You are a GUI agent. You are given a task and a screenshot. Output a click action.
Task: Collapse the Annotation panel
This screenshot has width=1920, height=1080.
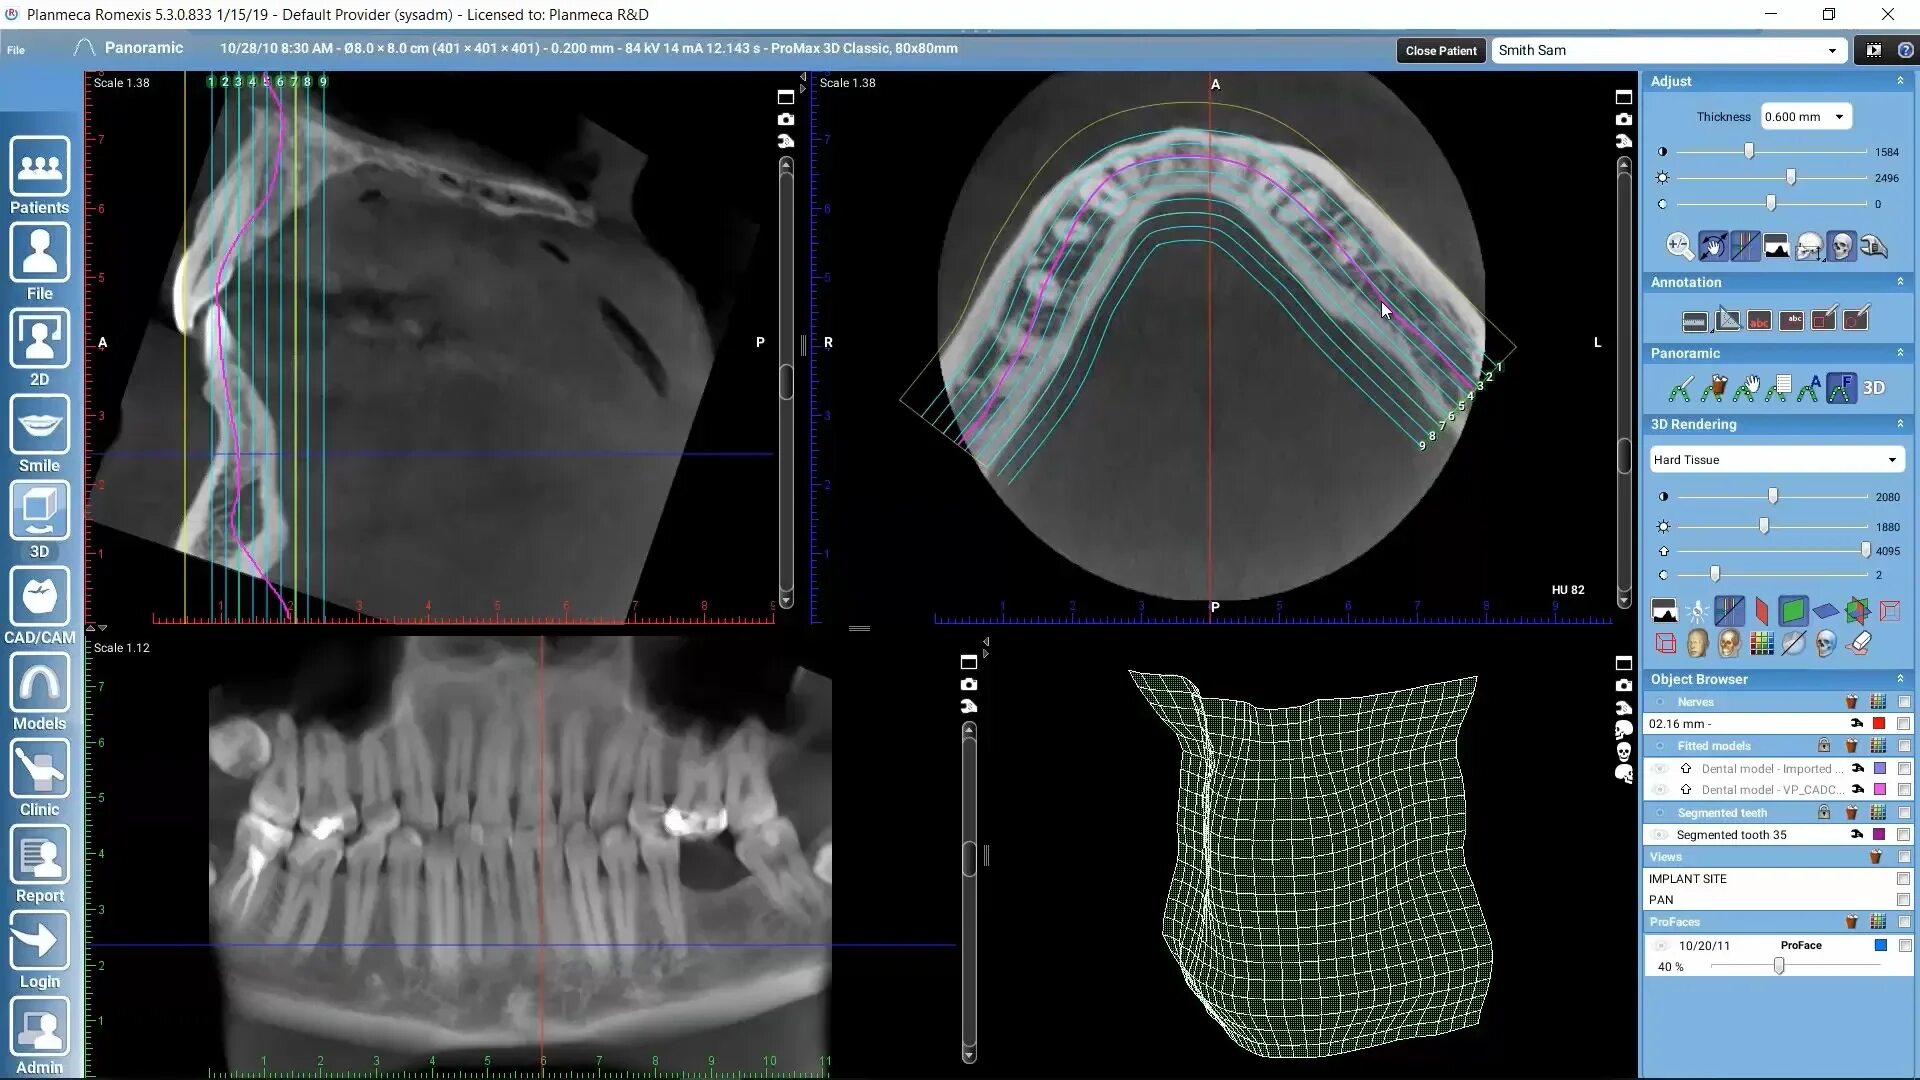tap(1900, 282)
